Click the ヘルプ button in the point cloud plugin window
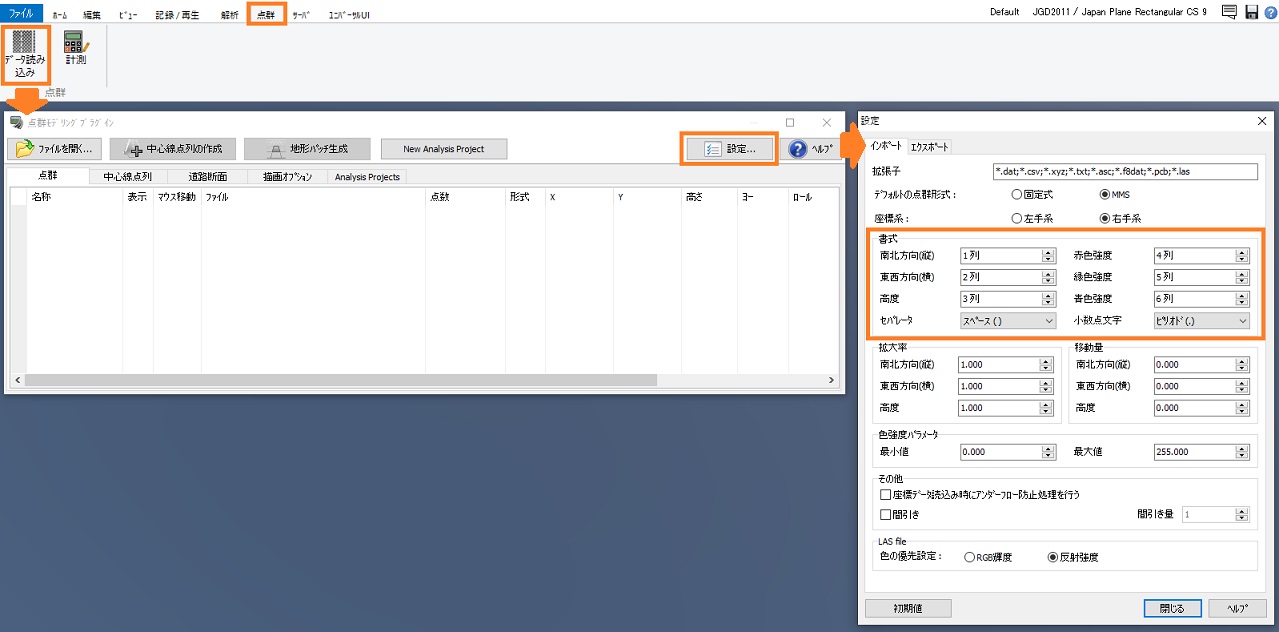The width and height of the screenshot is (1279, 632). pos(811,149)
